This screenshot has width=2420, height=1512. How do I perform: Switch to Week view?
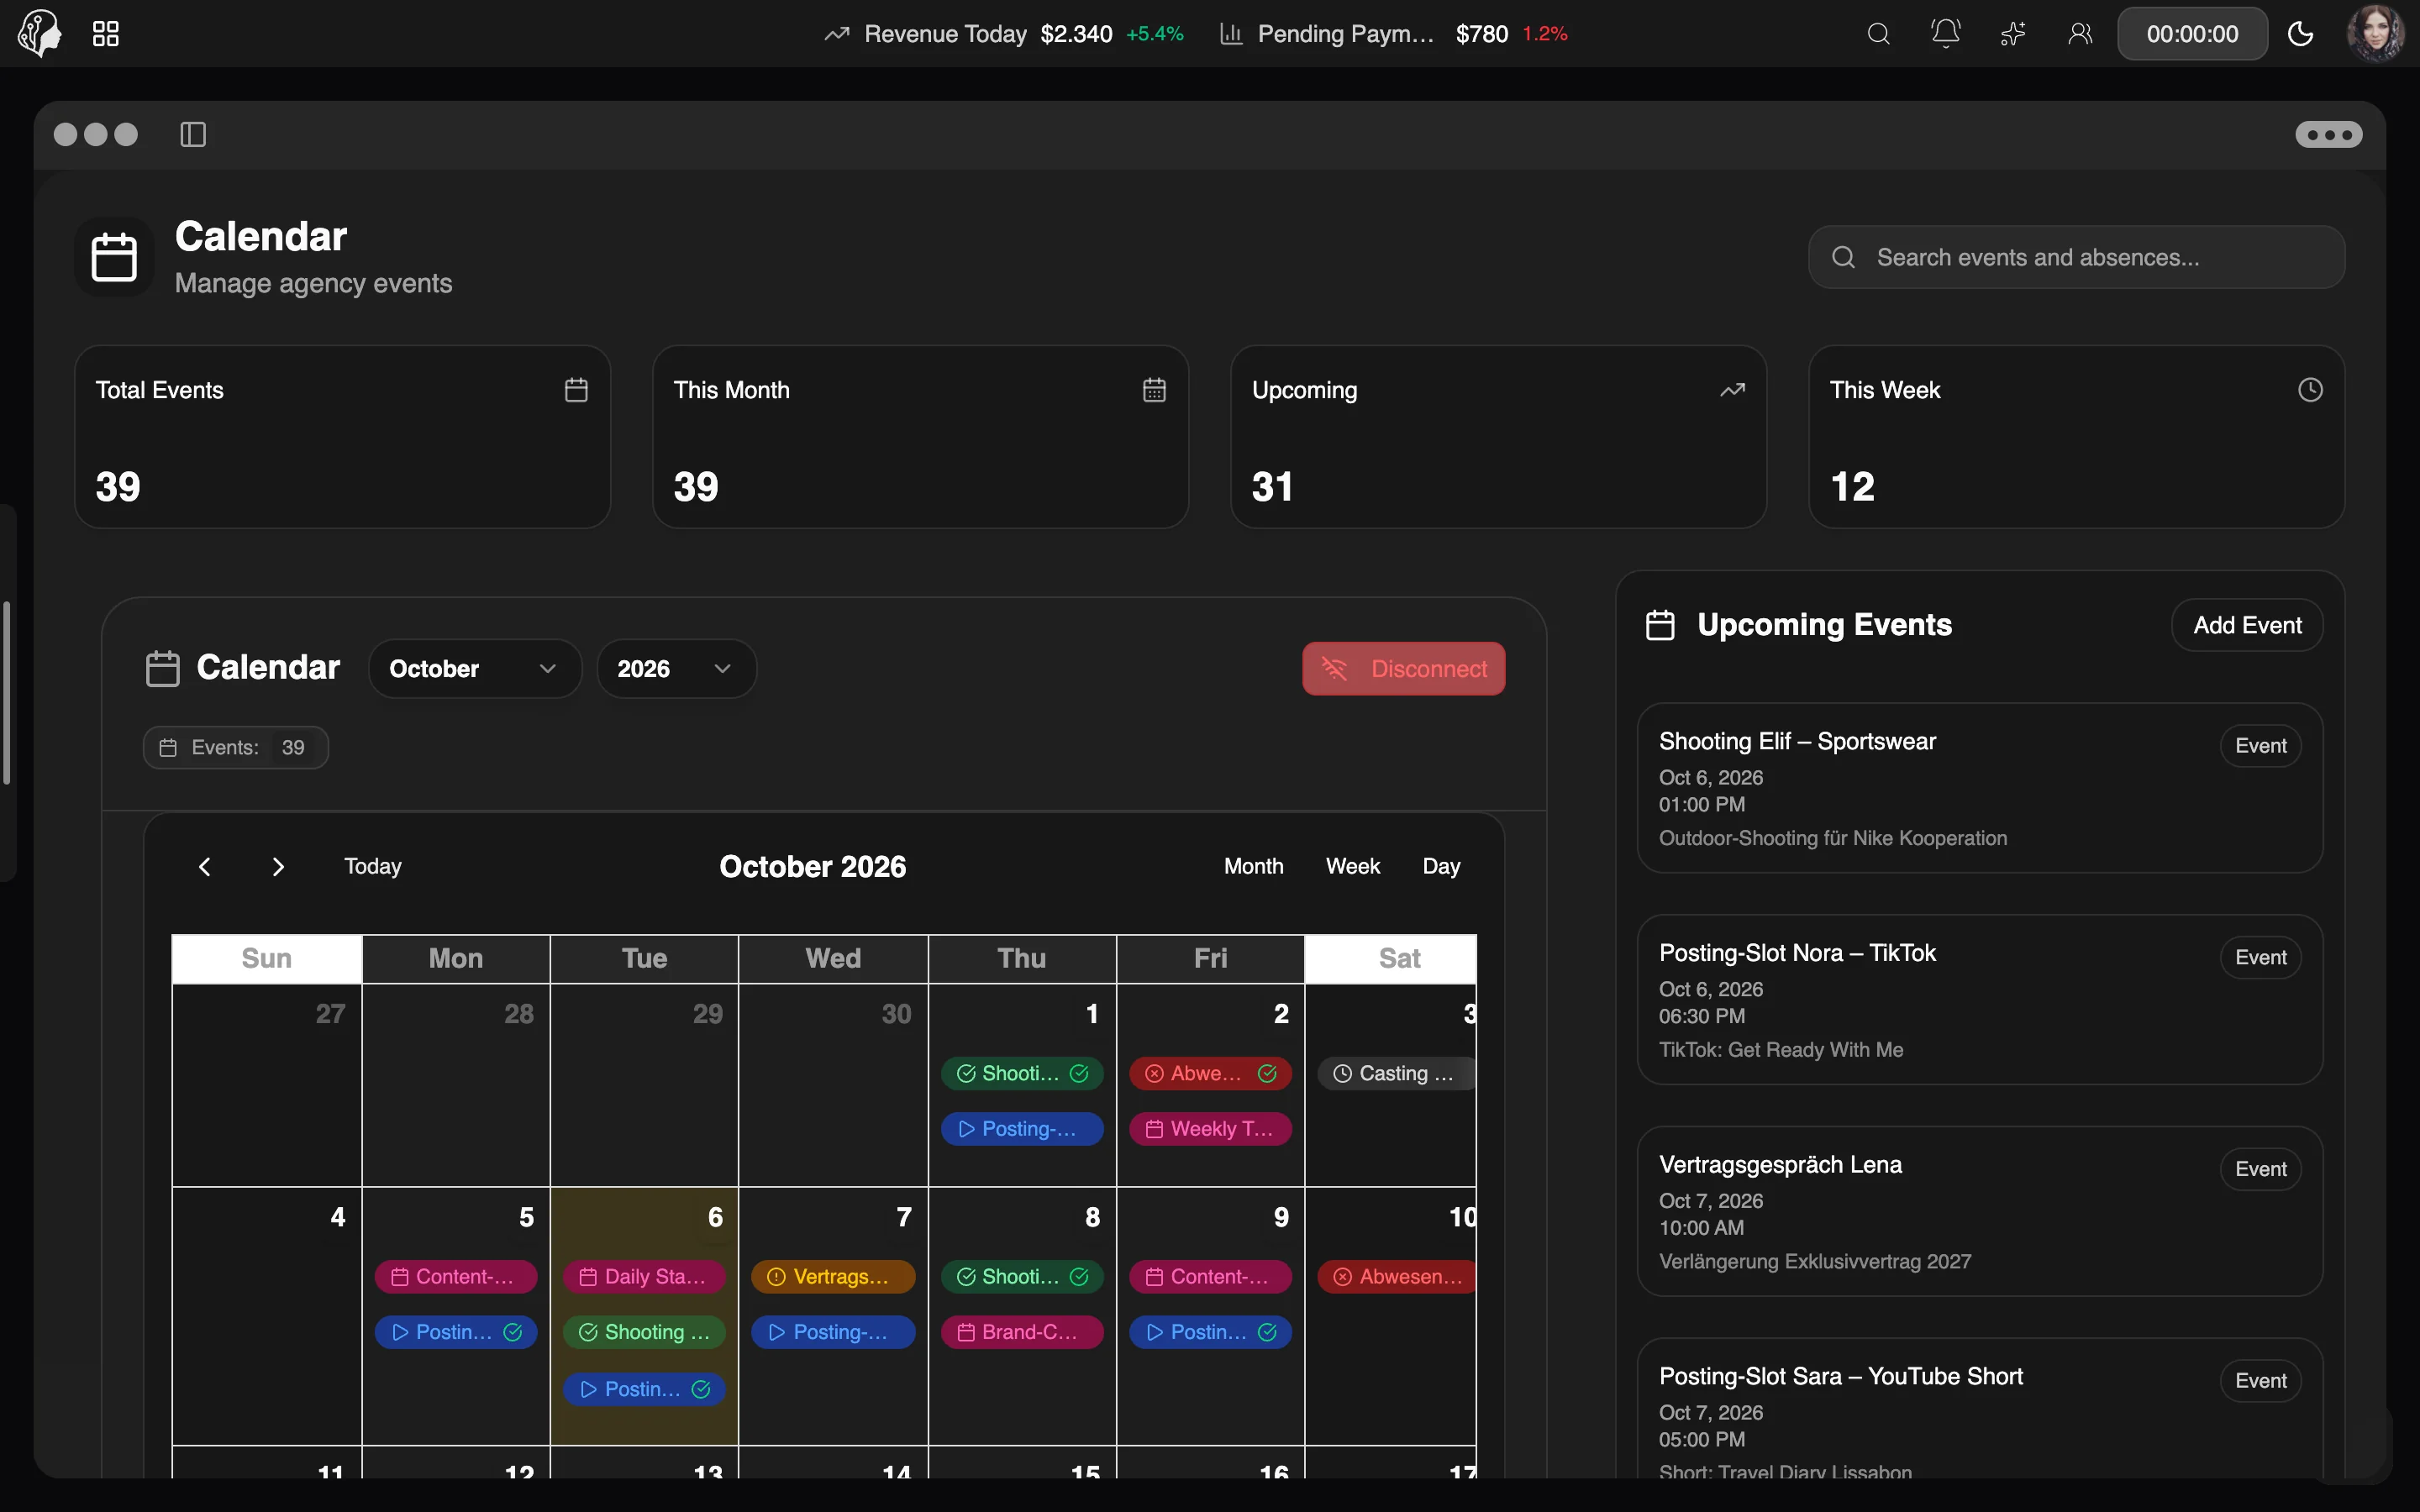coord(1352,866)
